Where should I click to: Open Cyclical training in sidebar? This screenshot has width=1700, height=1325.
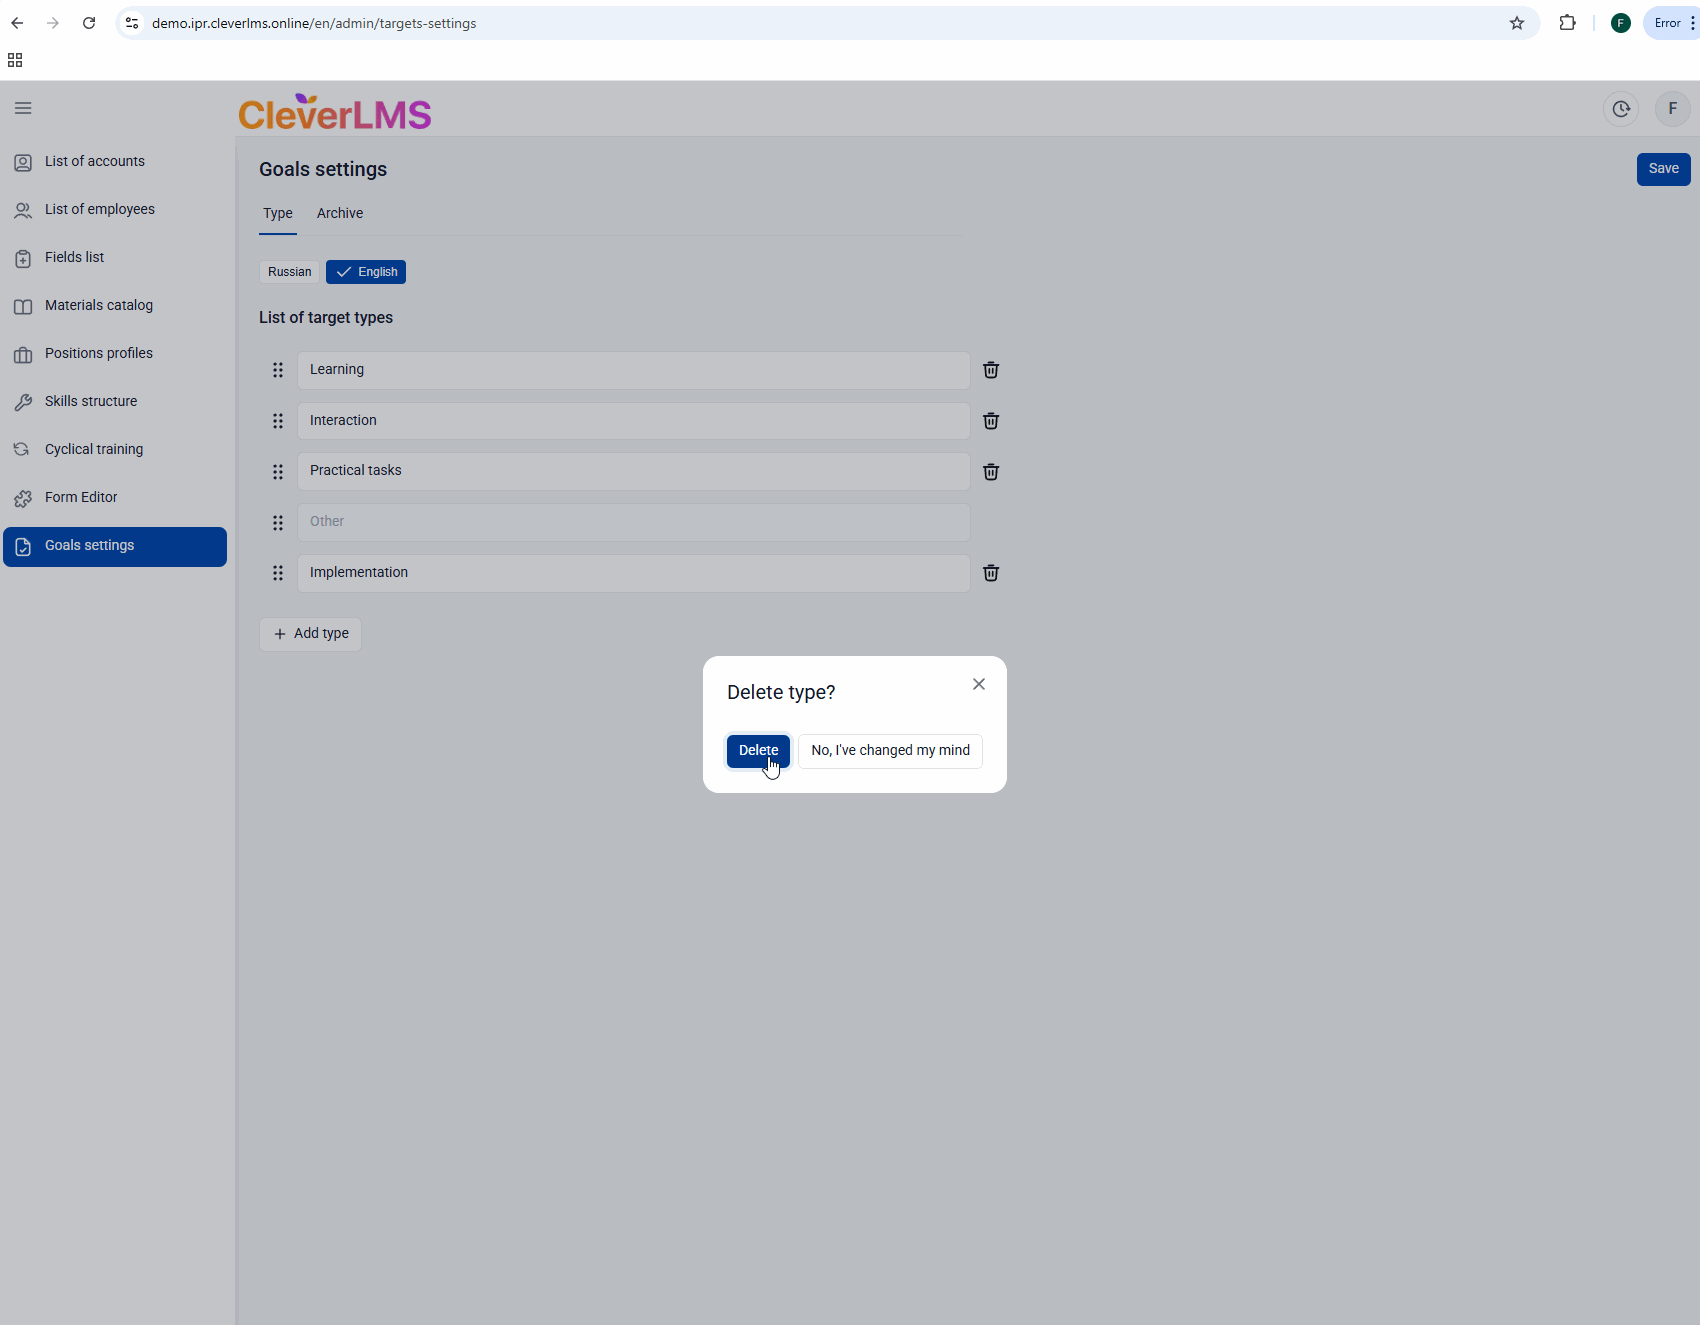pyautogui.click(x=115, y=450)
